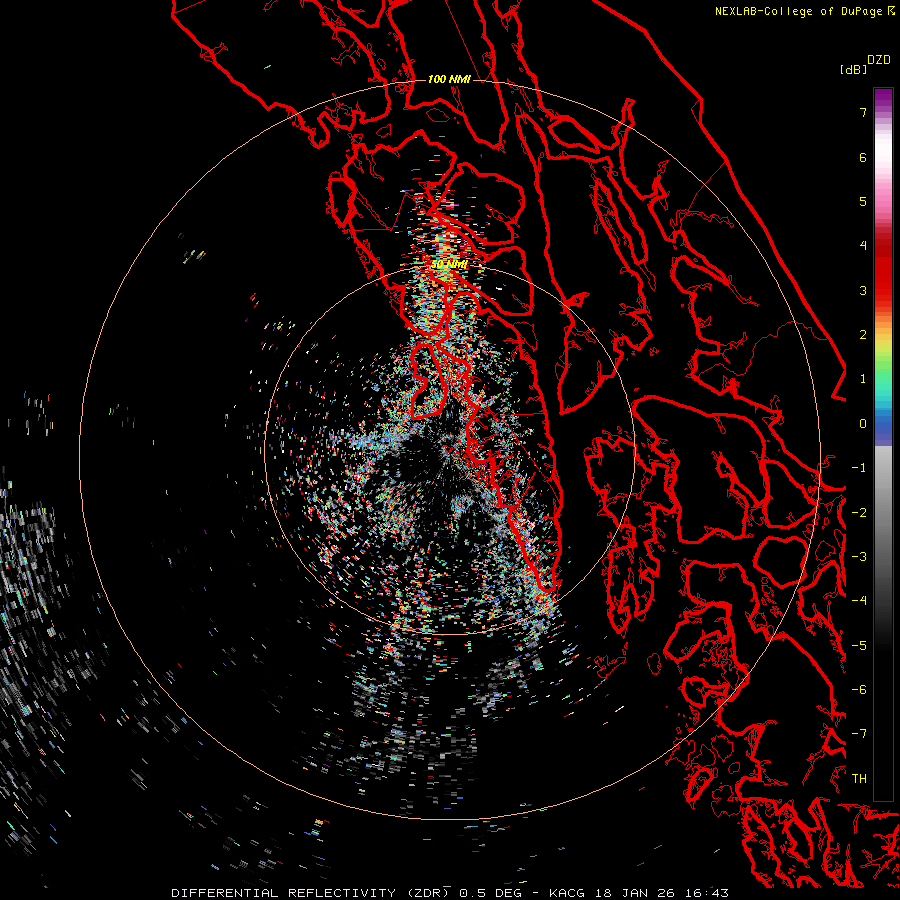
Task: Click the -5 value on color scale
Action: [x=859, y=645]
